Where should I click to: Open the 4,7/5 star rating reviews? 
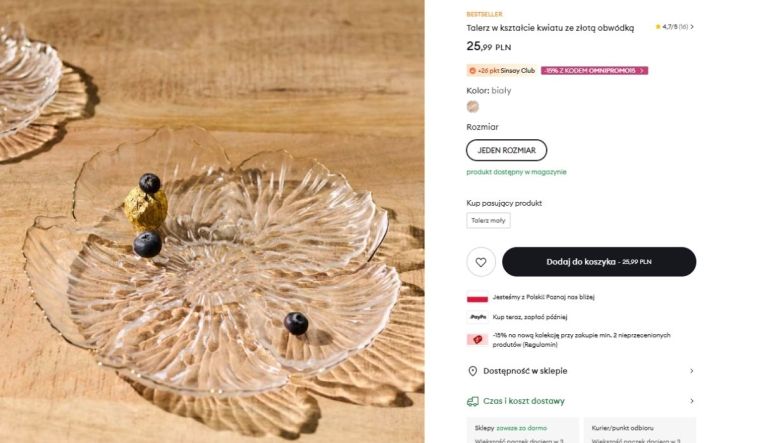pyautogui.click(x=675, y=27)
